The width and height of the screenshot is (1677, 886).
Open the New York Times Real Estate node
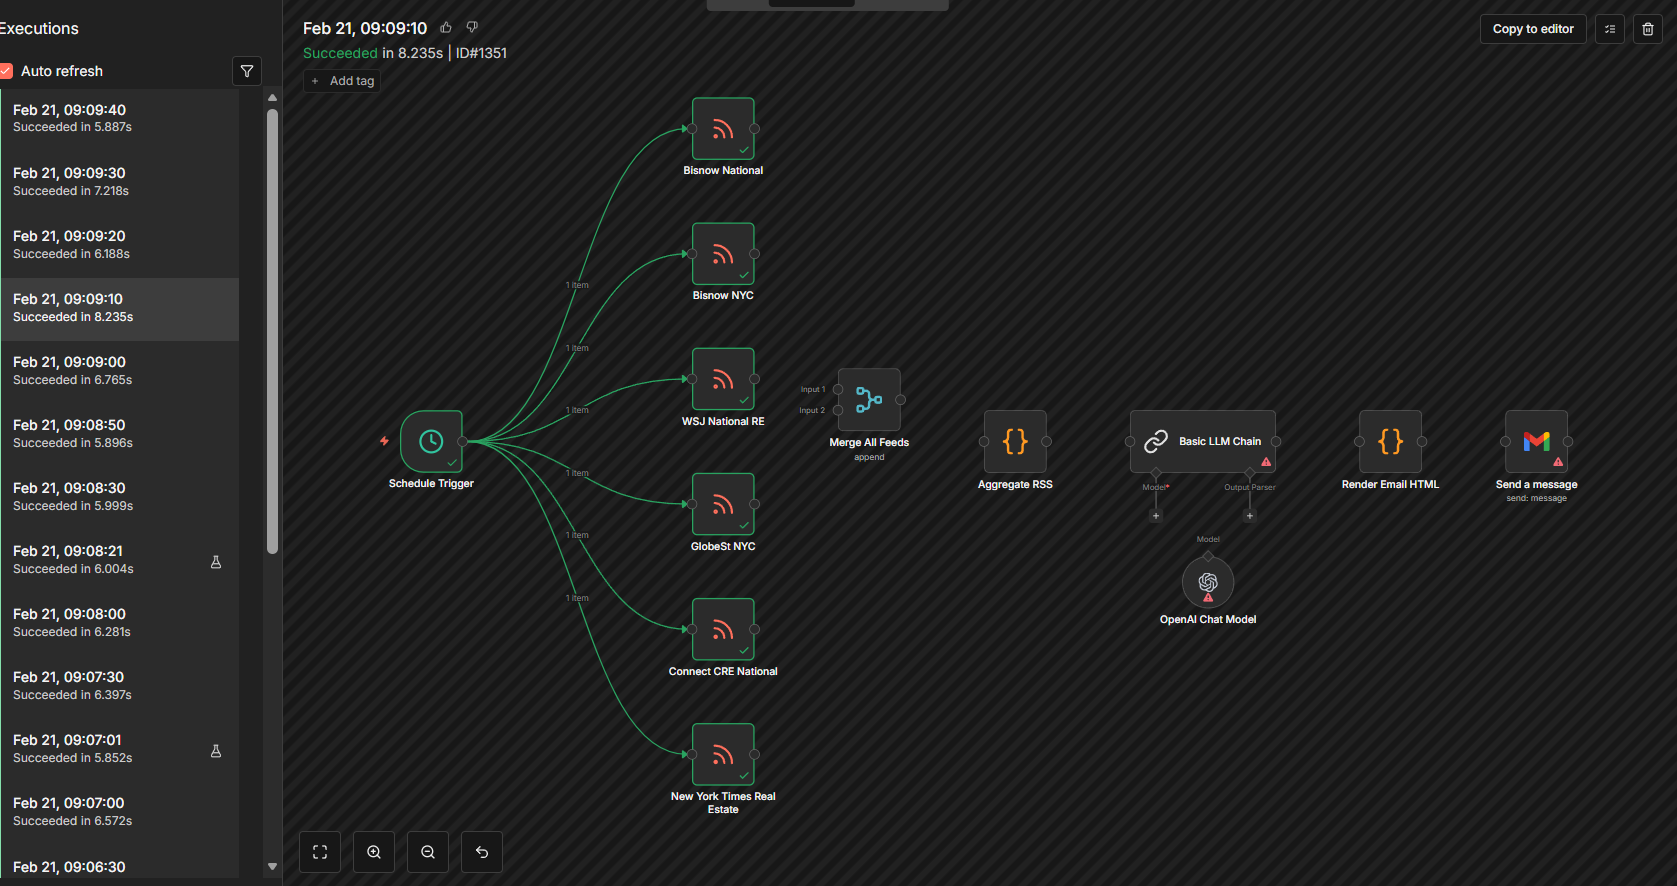723,754
